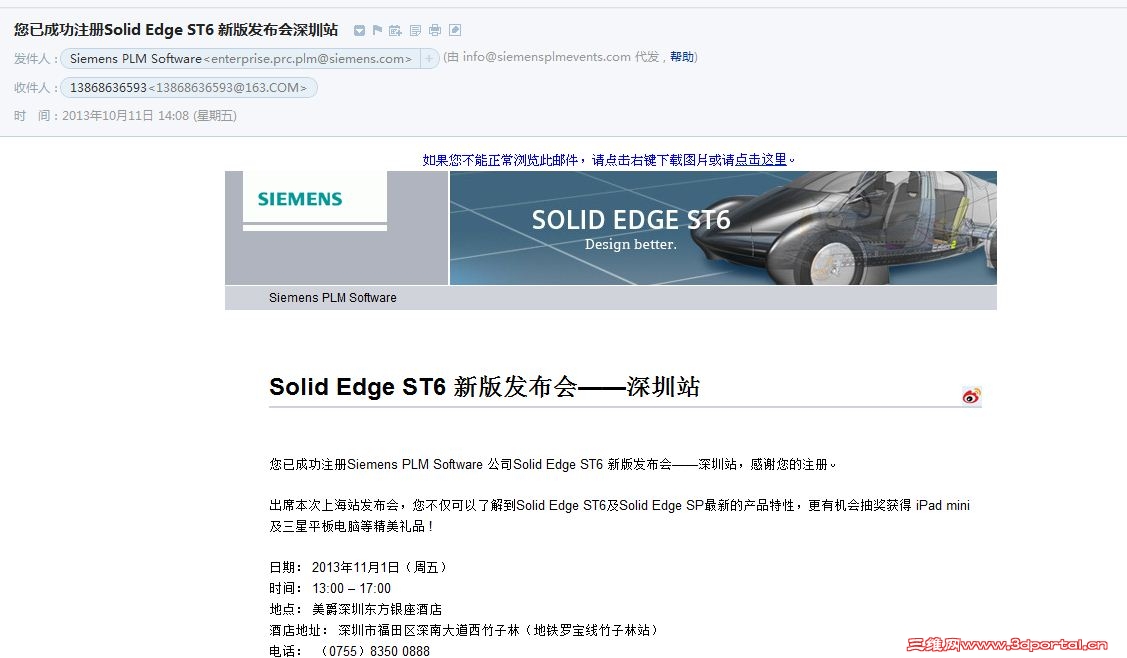This screenshot has height=658, width=1127.
Task: Click the 点击这里 link to view online
Action: 761,159
